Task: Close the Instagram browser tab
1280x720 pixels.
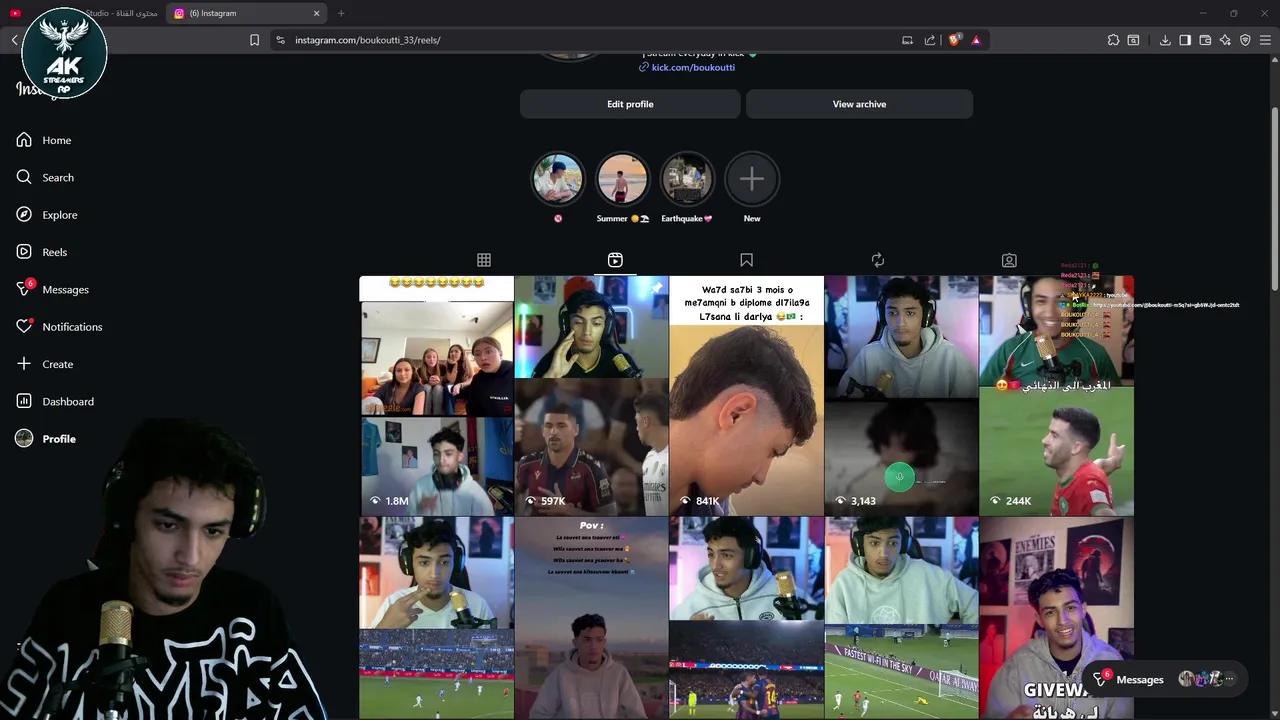Action: click(x=317, y=13)
